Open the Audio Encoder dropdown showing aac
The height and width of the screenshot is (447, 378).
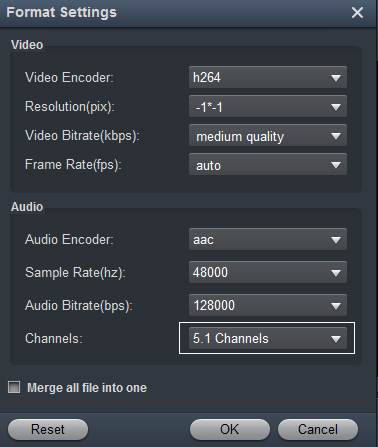click(x=268, y=239)
